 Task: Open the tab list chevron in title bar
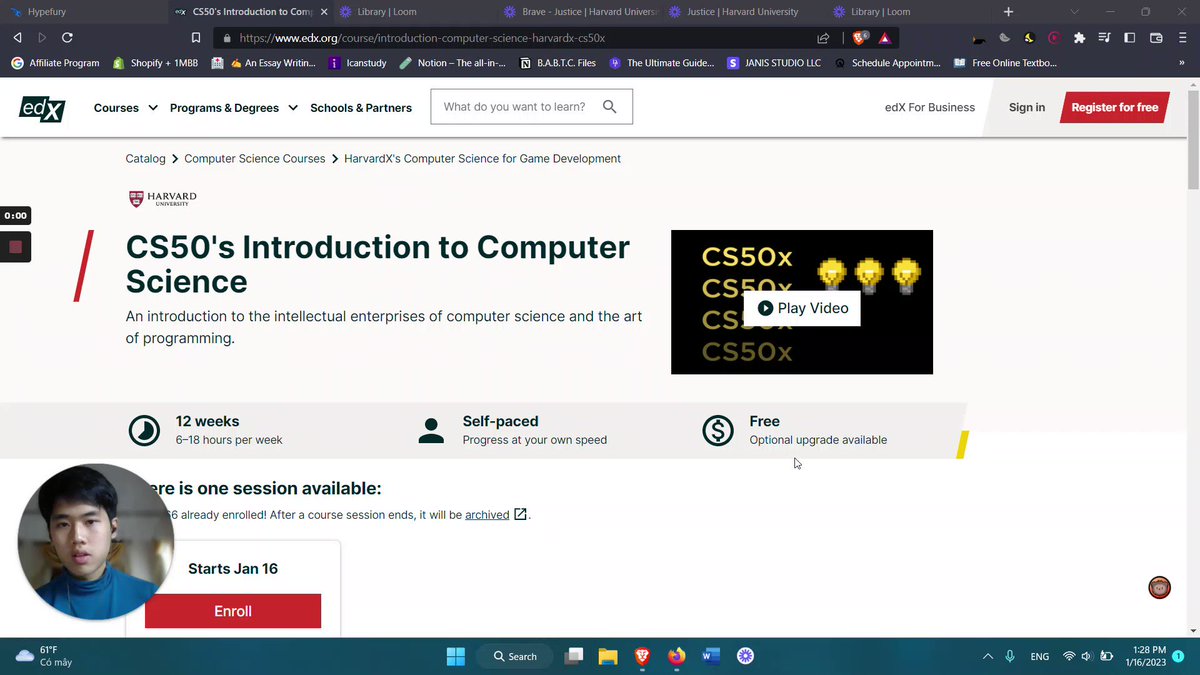(x=1075, y=12)
